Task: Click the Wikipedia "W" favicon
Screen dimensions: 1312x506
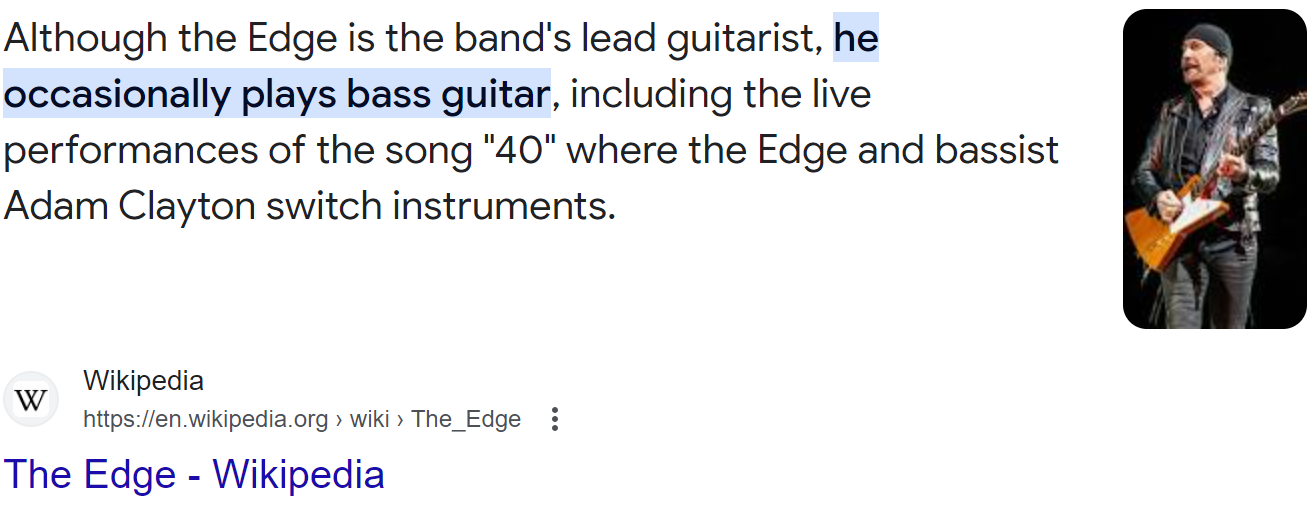Action: click(31, 400)
